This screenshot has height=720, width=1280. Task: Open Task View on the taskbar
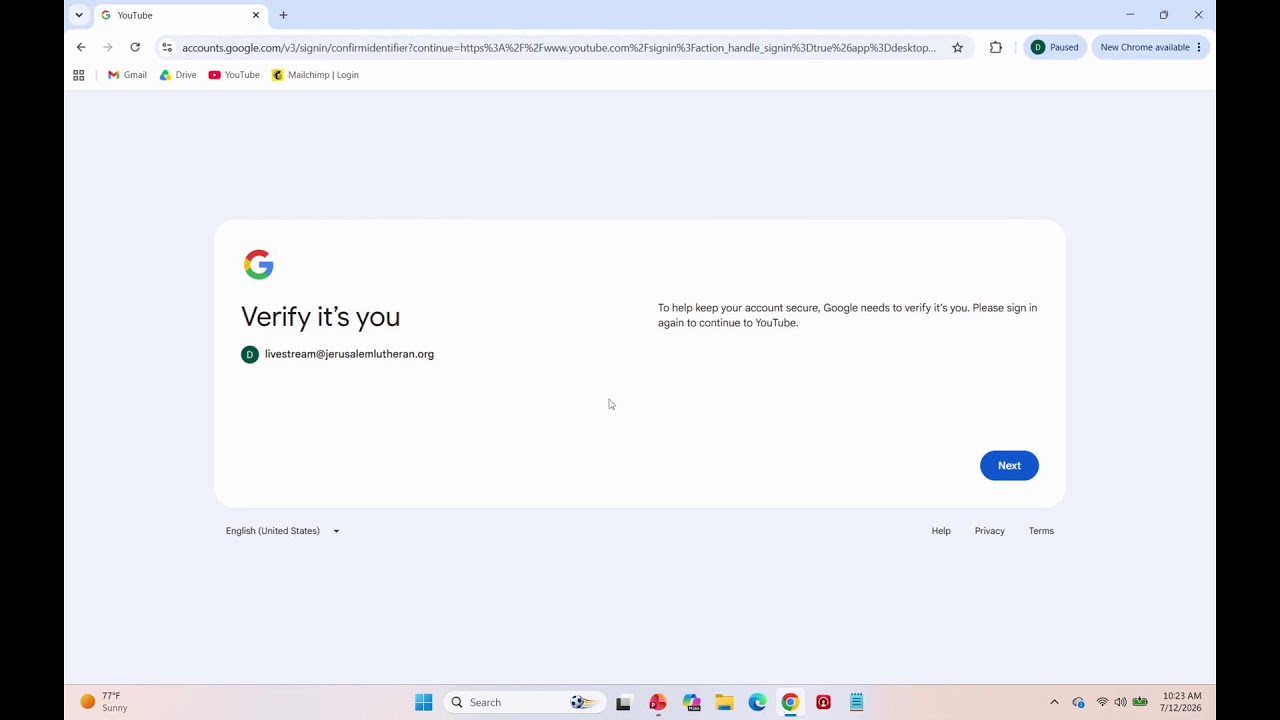[623, 702]
